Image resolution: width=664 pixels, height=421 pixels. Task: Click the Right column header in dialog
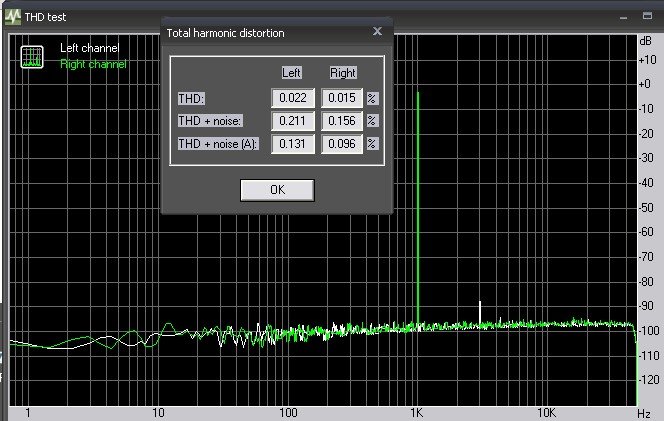click(x=343, y=73)
